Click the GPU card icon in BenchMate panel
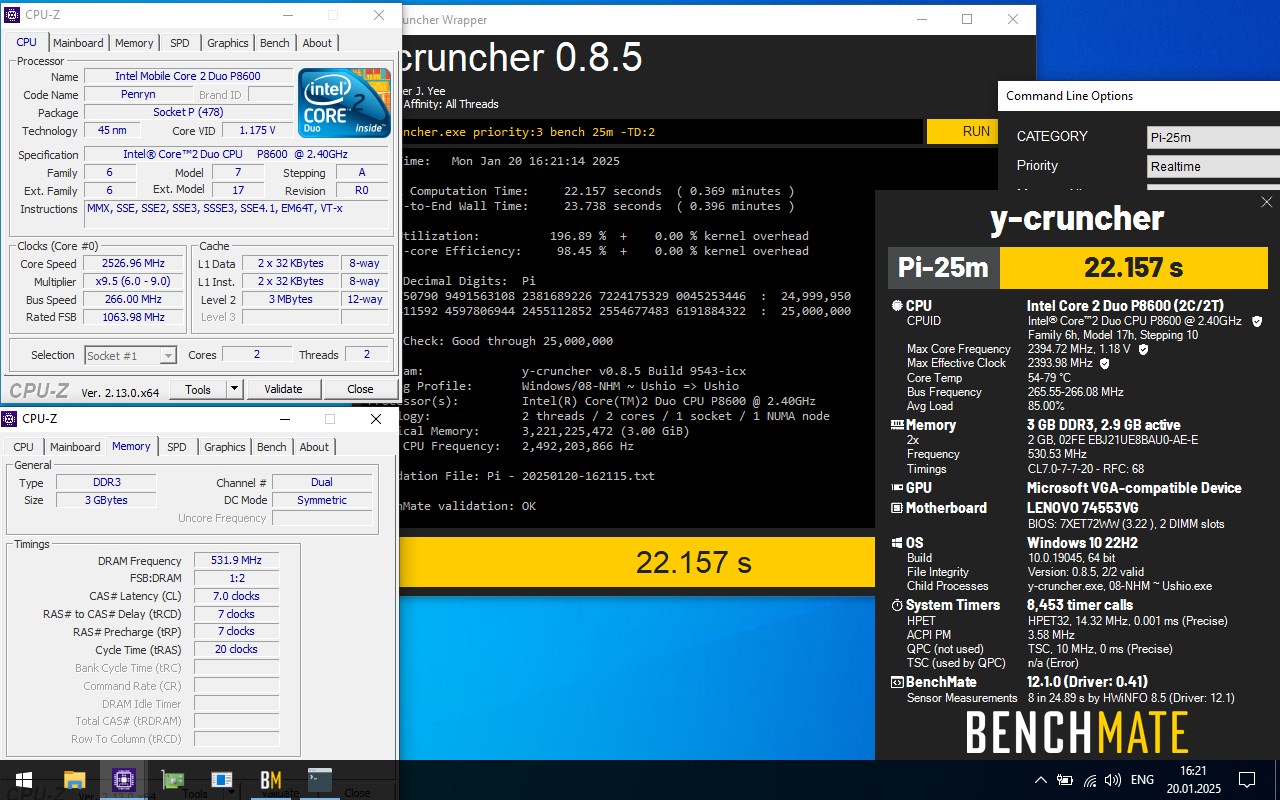 click(x=896, y=488)
